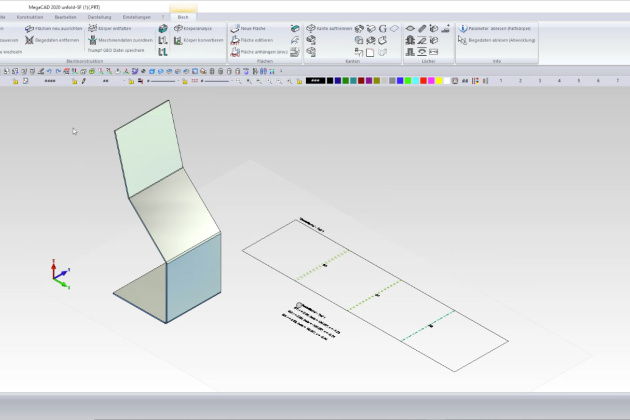This screenshot has height=420, width=630.
Task: Click the Körper konvertieren icon
Action: (176, 40)
